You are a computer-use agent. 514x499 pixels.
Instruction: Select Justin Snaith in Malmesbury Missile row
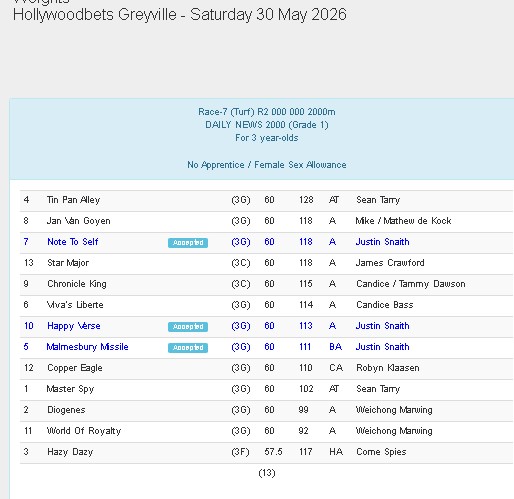(382, 347)
